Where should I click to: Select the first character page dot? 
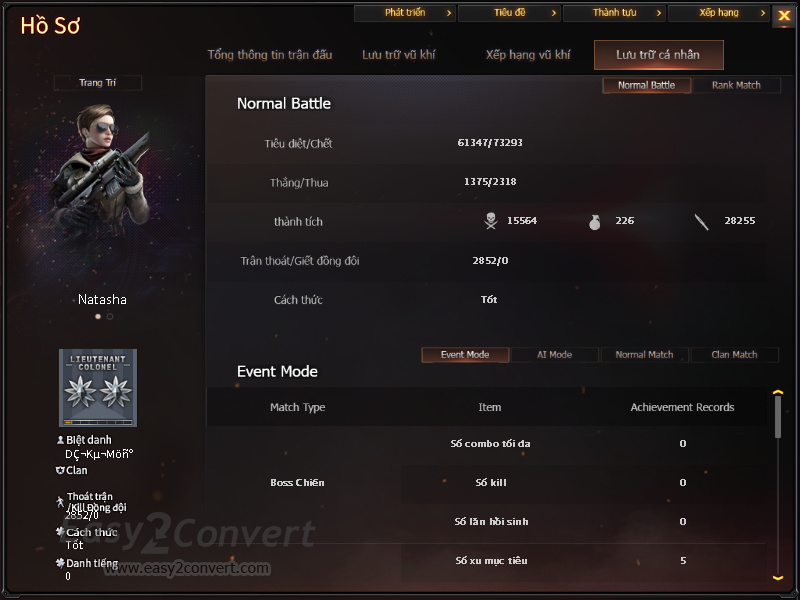[x=98, y=317]
